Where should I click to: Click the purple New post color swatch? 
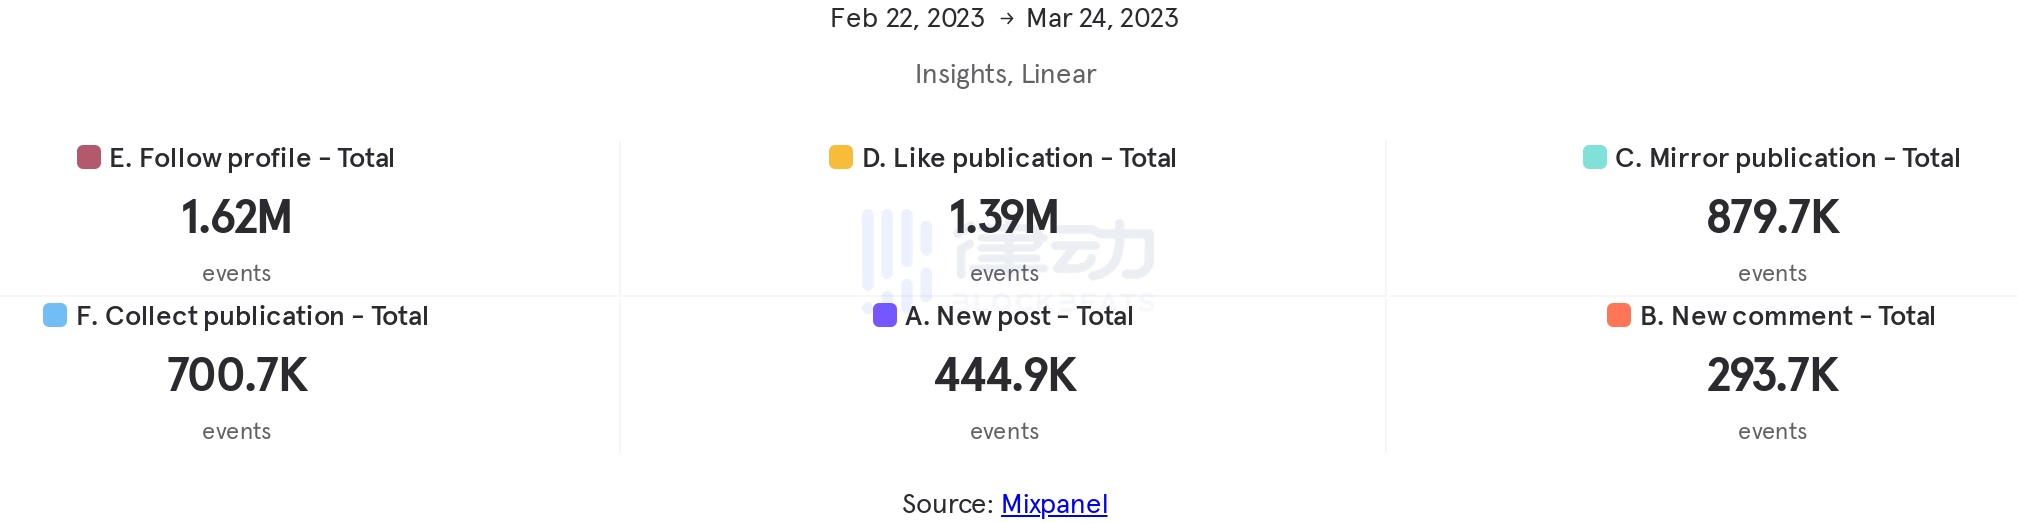pyautogui.click(x=885, y=315)
